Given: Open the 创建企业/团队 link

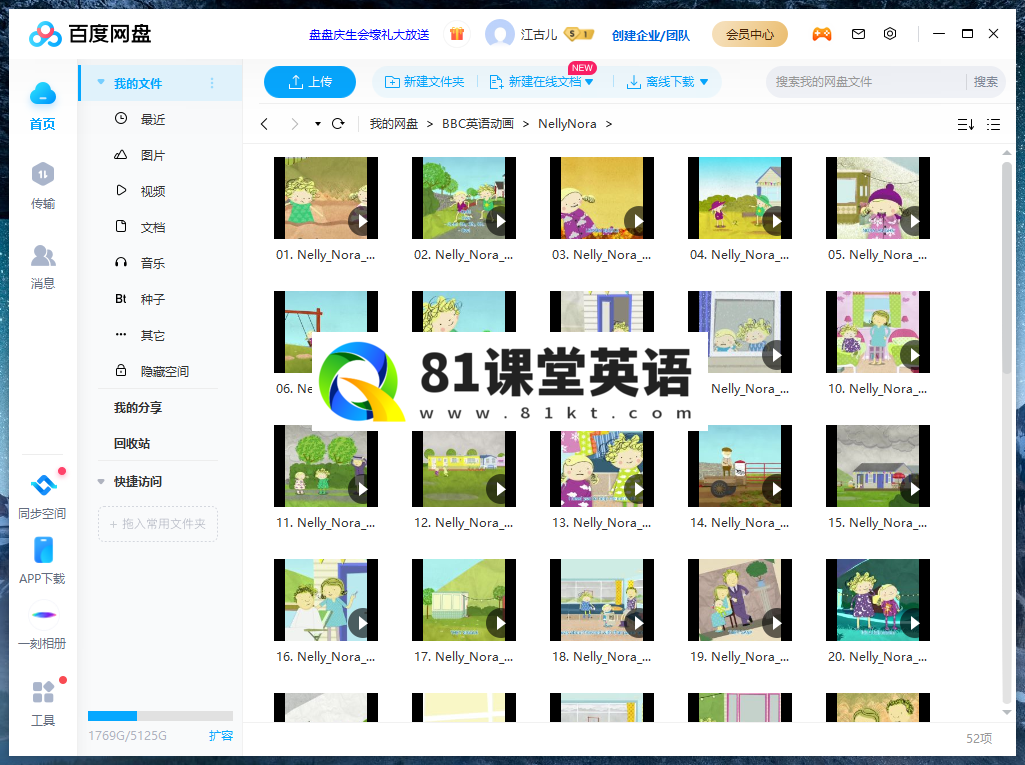Looking at the screenshot, I should (x=650, y=35).
